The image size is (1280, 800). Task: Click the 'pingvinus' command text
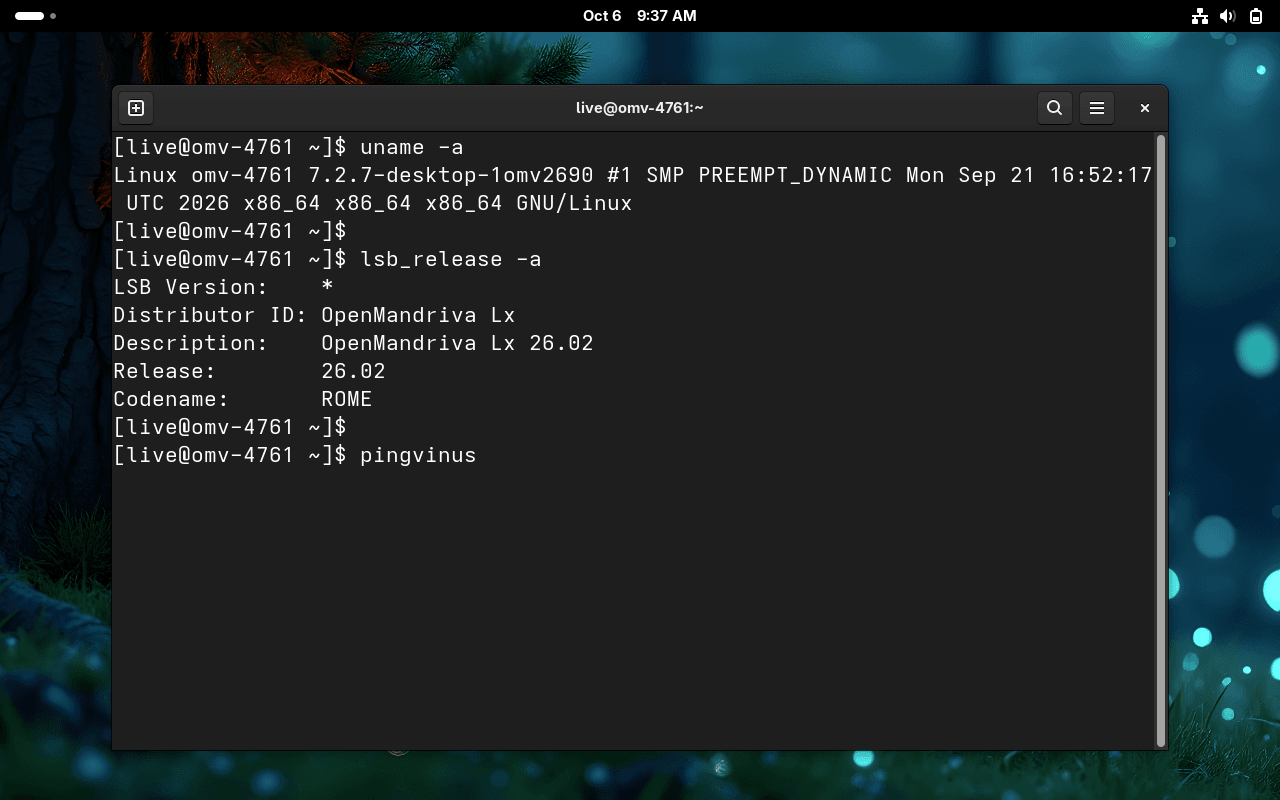418,455
